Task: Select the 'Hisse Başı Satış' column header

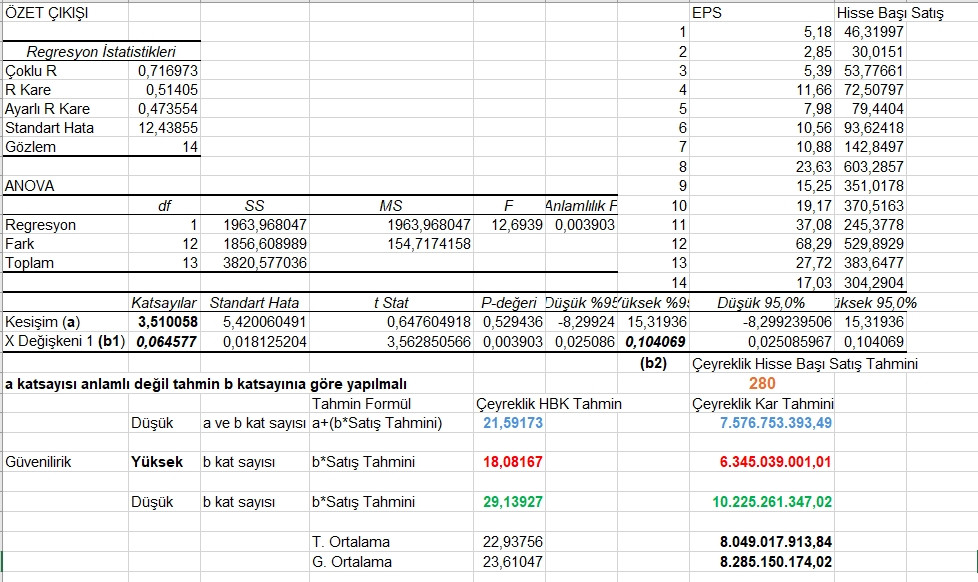Action: [890, 12]
